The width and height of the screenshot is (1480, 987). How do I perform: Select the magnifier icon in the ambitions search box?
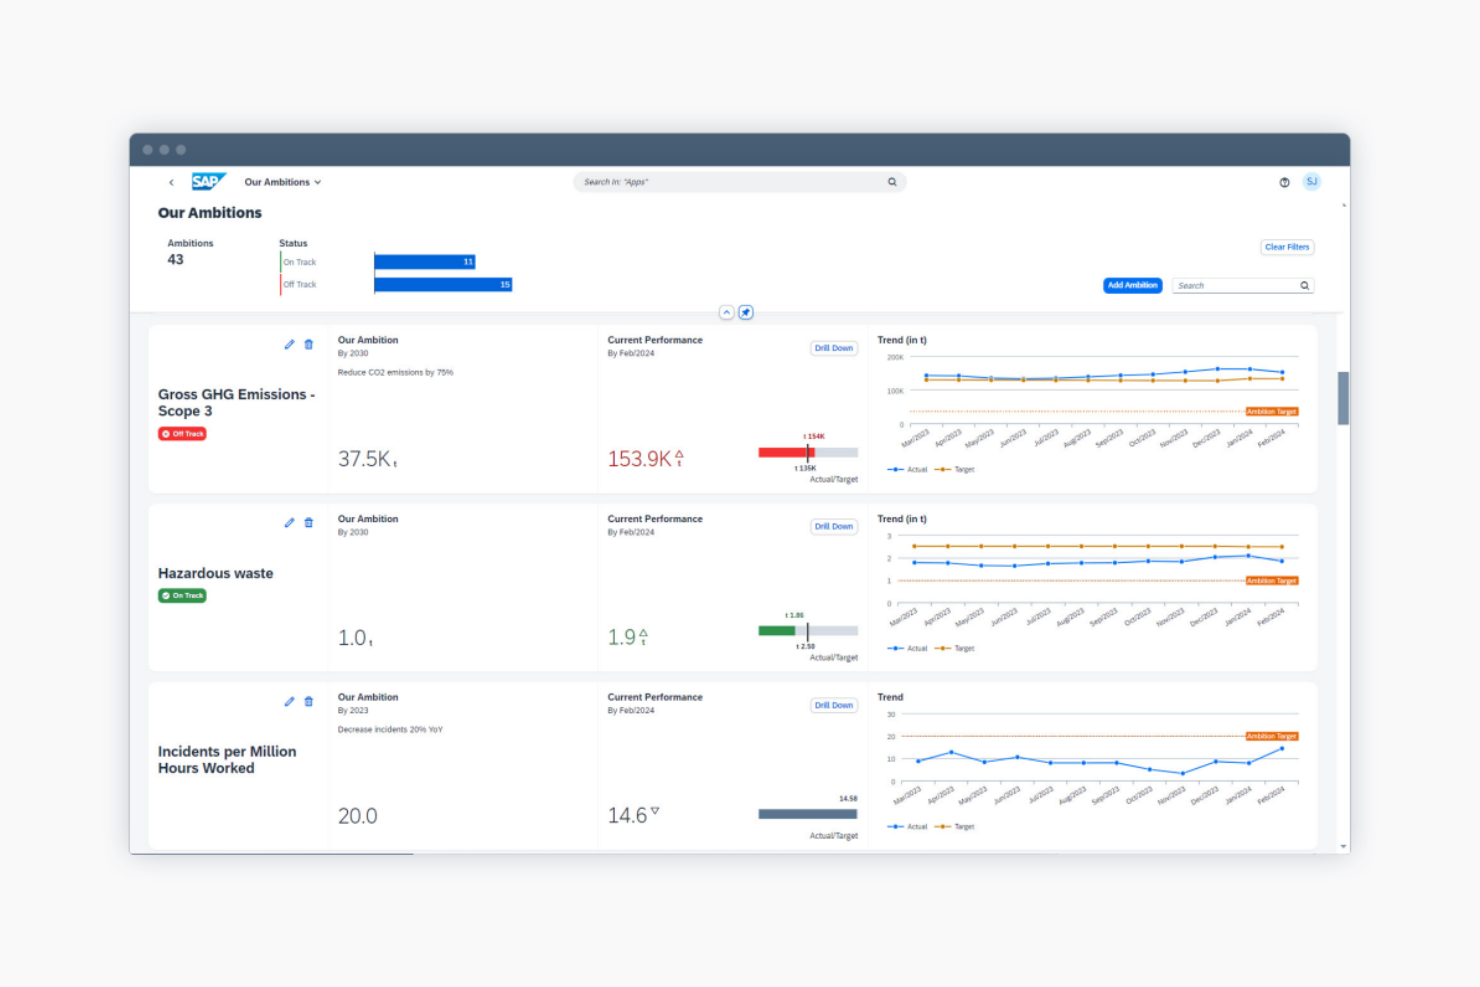pos(1305,285)
